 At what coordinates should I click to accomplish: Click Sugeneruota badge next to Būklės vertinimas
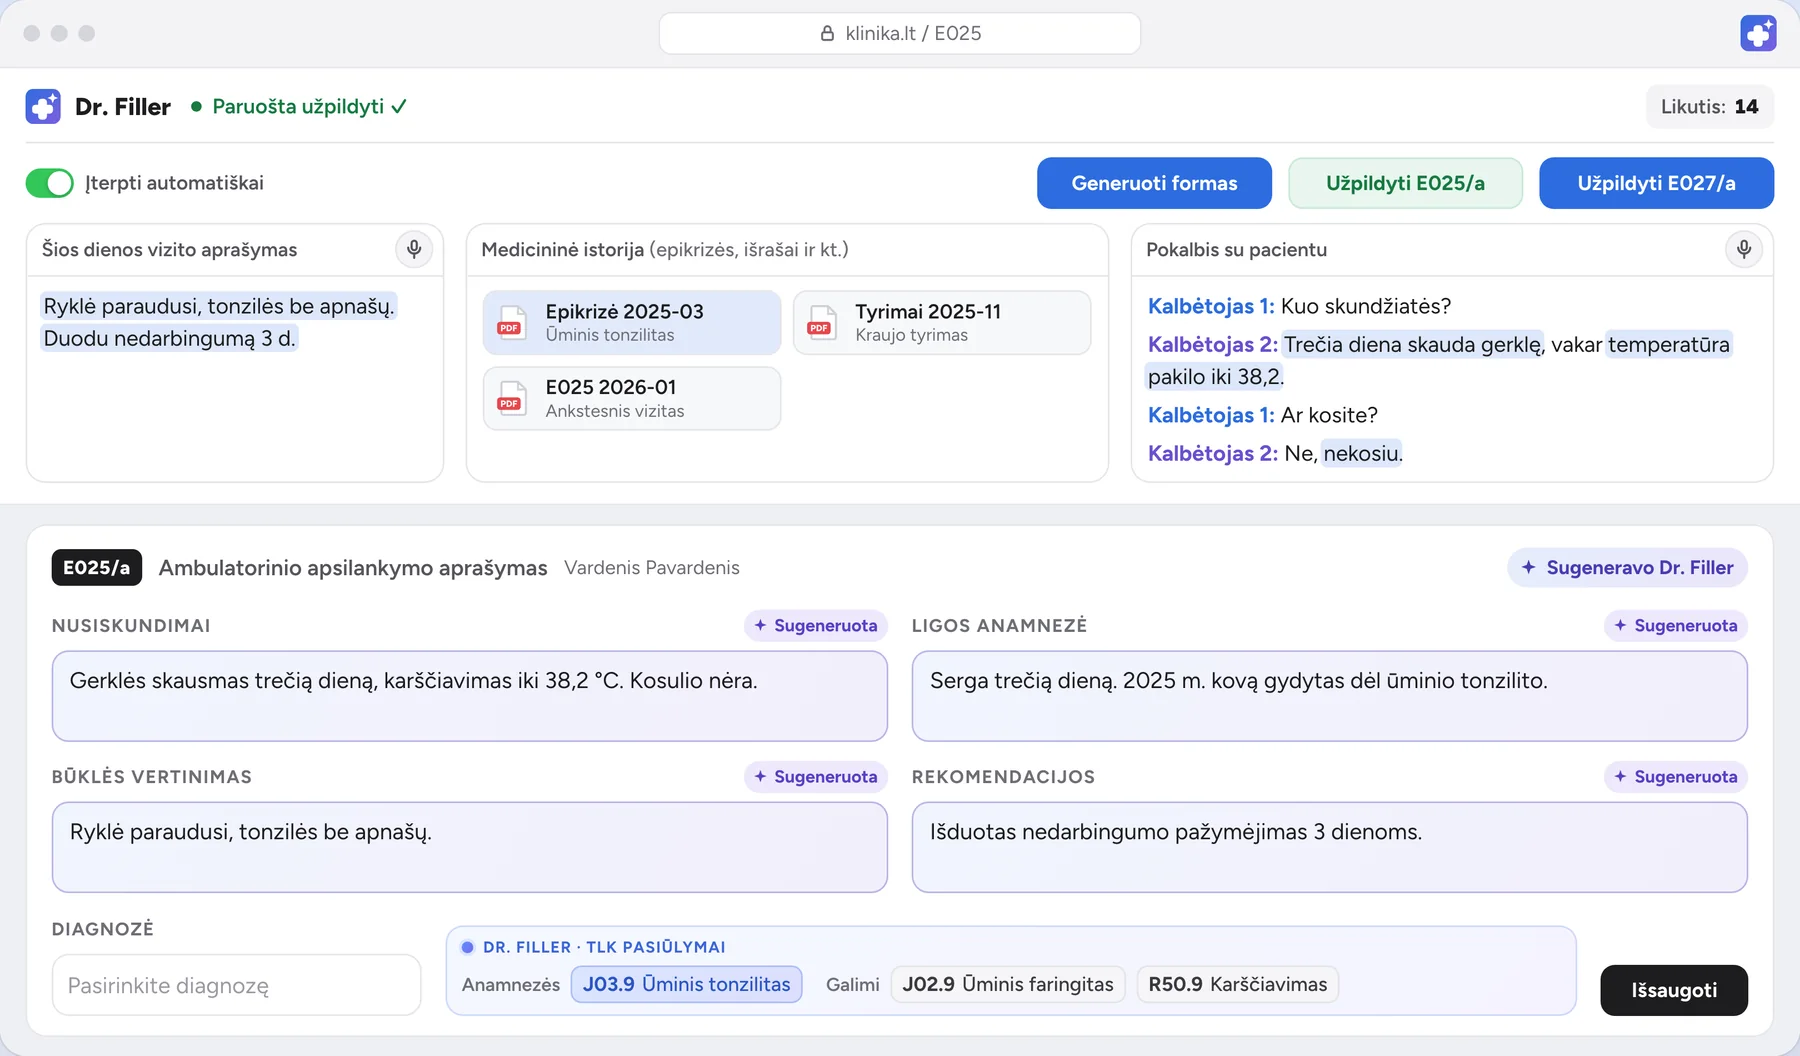tap(816, 776)
